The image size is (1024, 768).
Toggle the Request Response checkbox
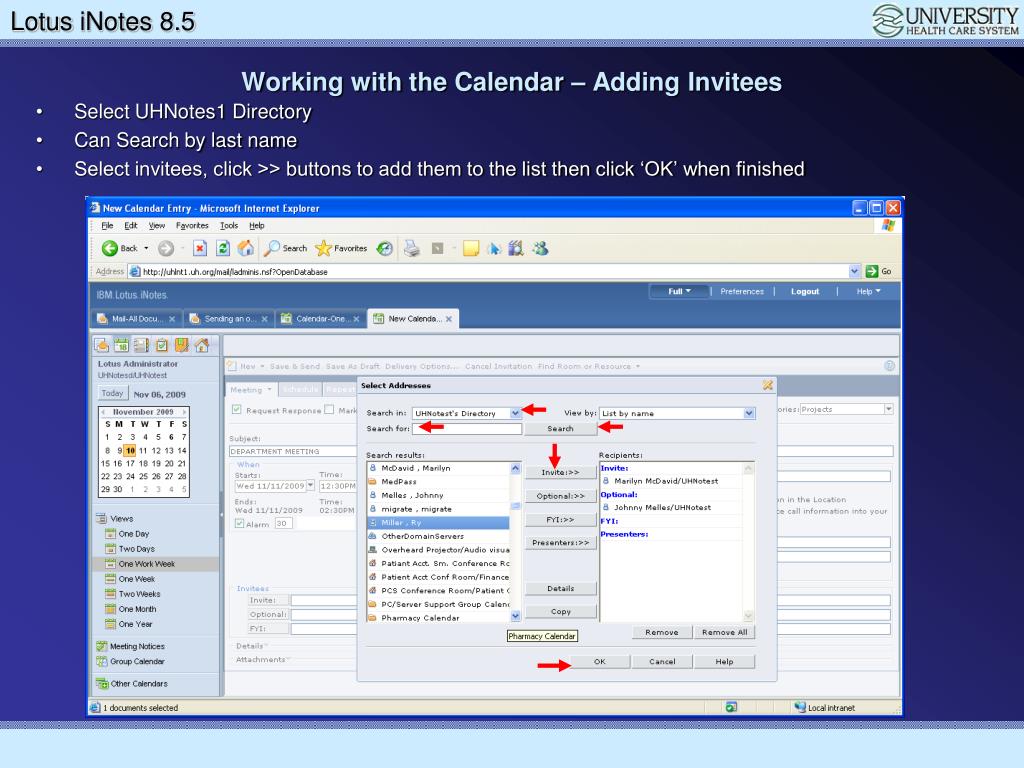(x=236, y=409)
